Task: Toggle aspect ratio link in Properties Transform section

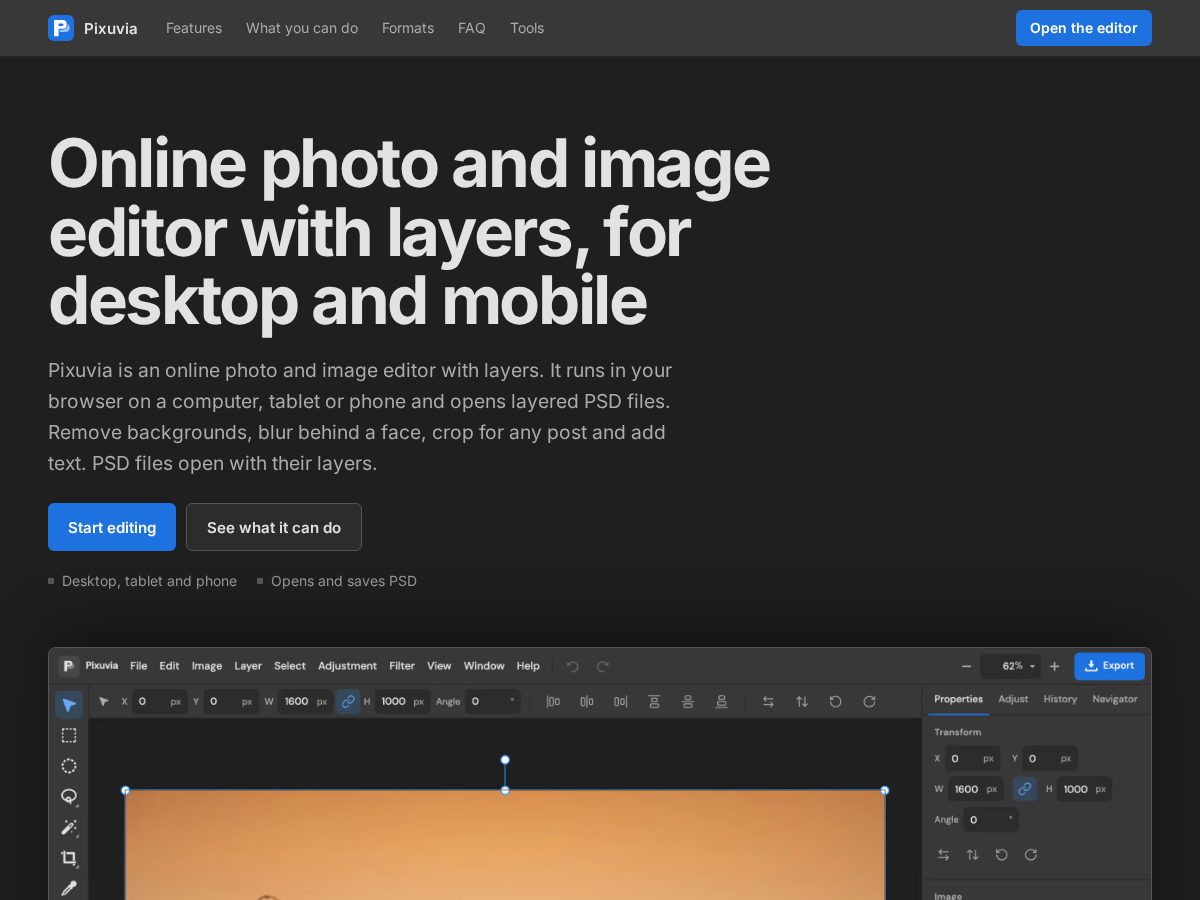Action: [1024, 789]
